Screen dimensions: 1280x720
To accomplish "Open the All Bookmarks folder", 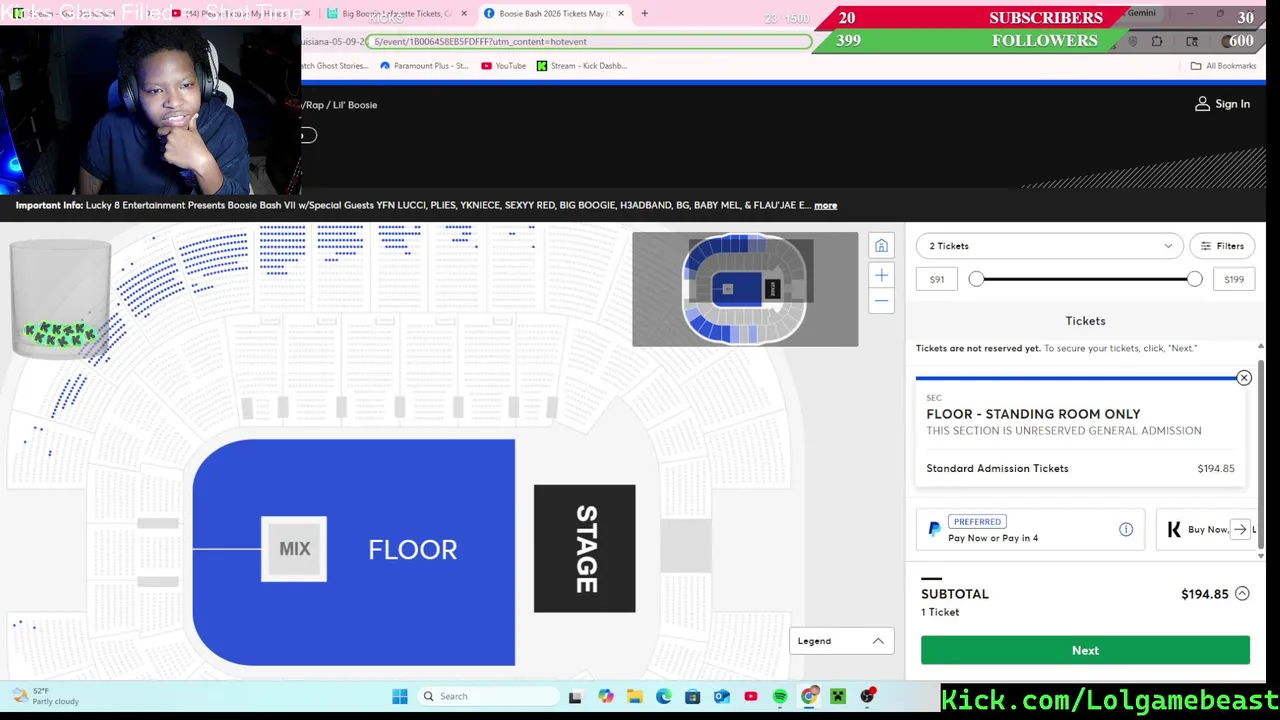I will (1223, 66).
